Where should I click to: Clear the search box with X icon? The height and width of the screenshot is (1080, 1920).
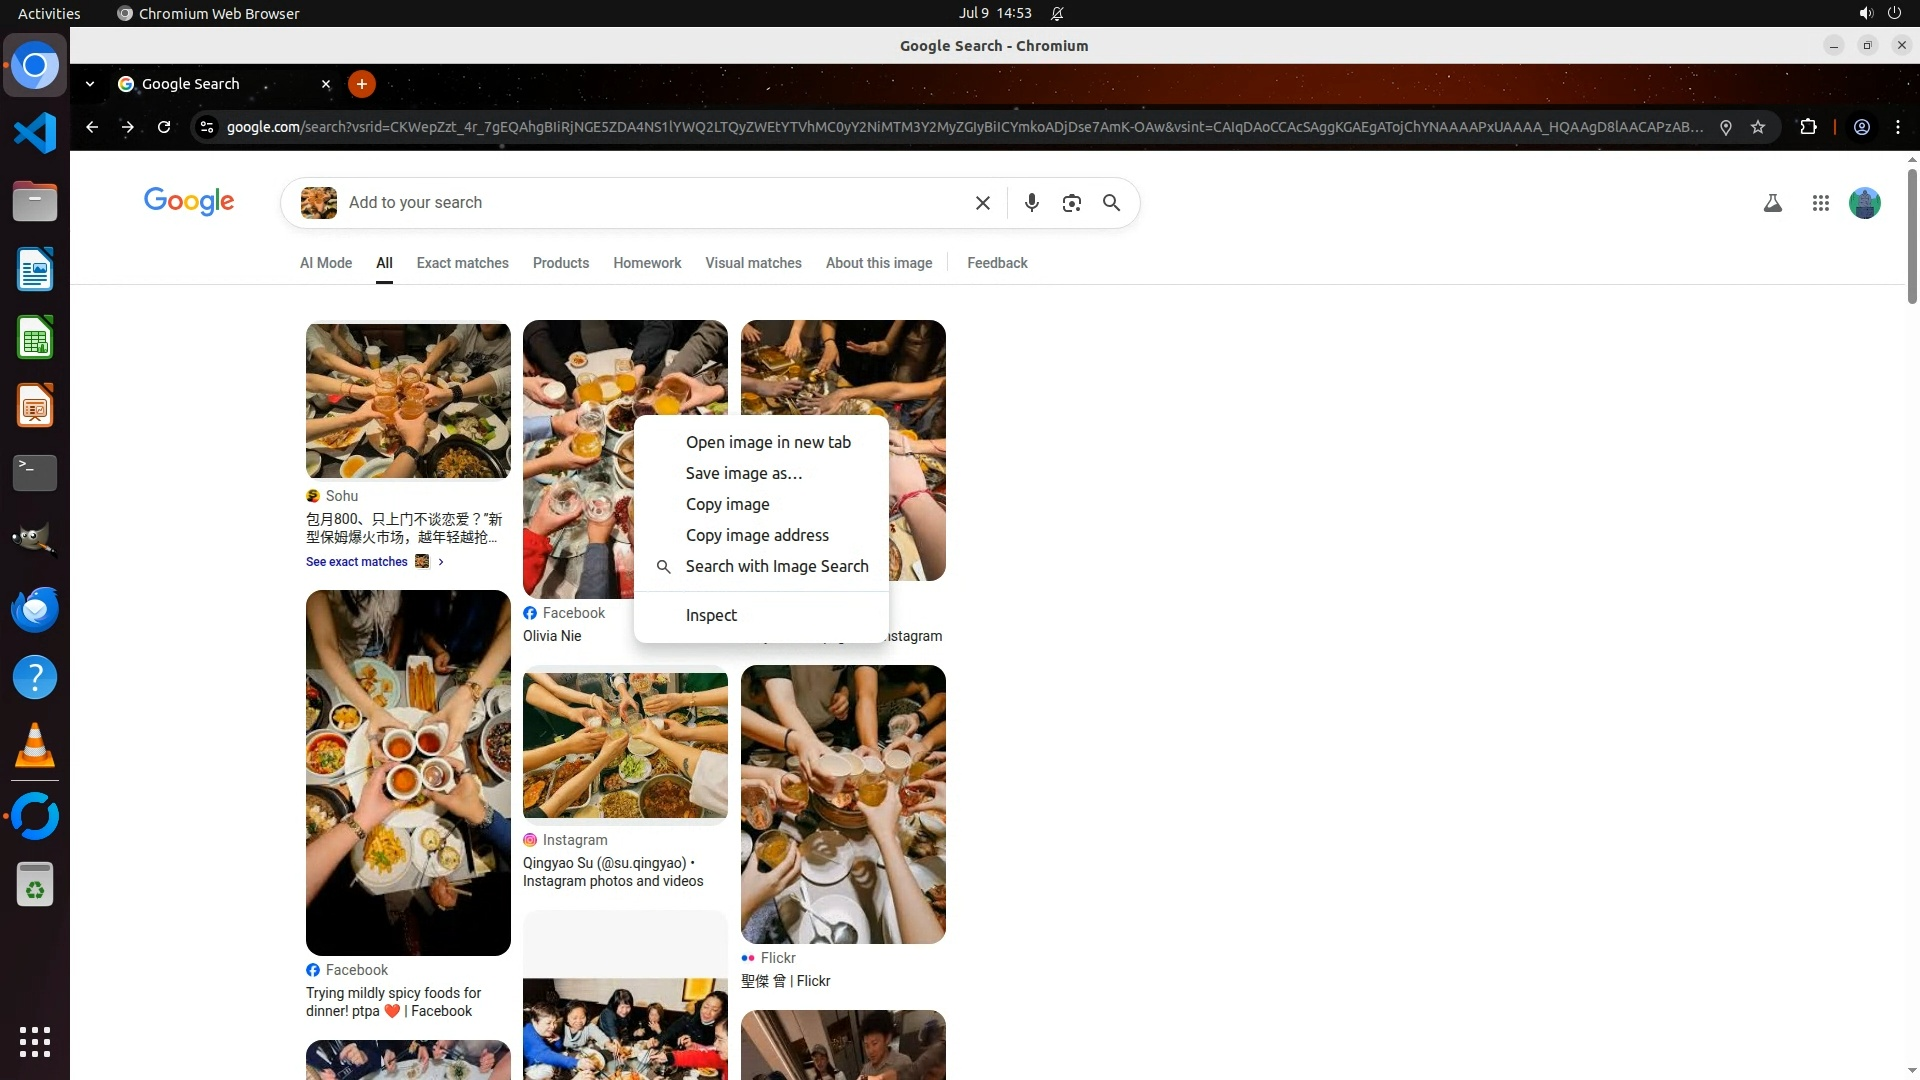982,203
